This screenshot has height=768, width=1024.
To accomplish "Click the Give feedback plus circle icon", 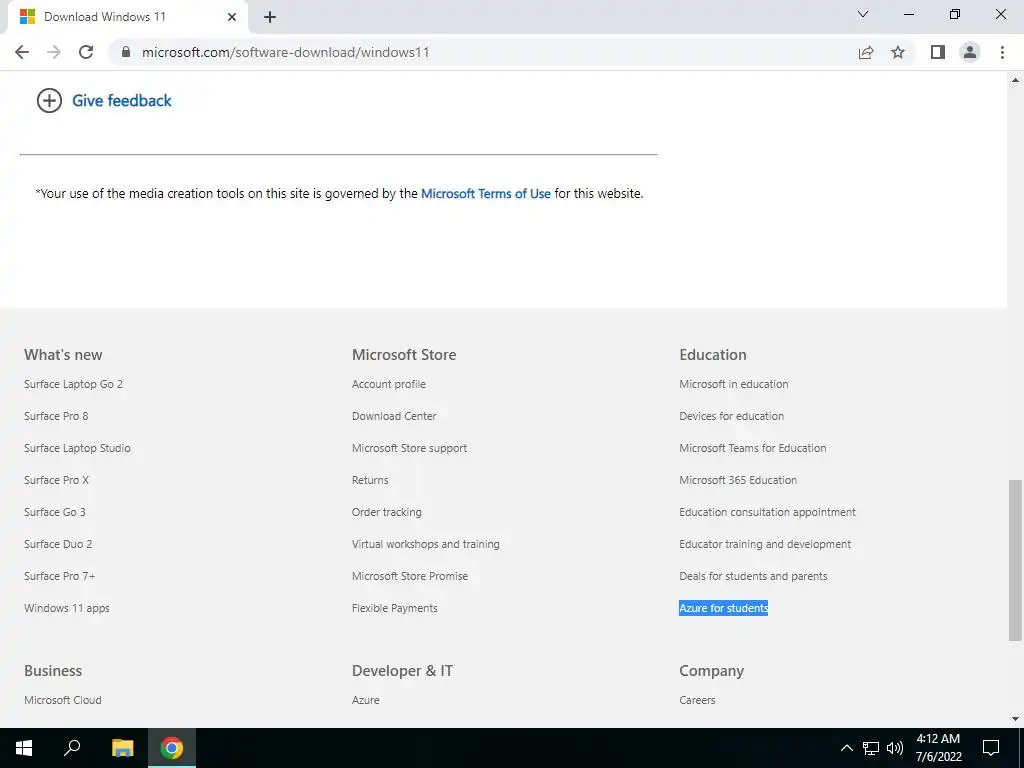I will point(49,101).
